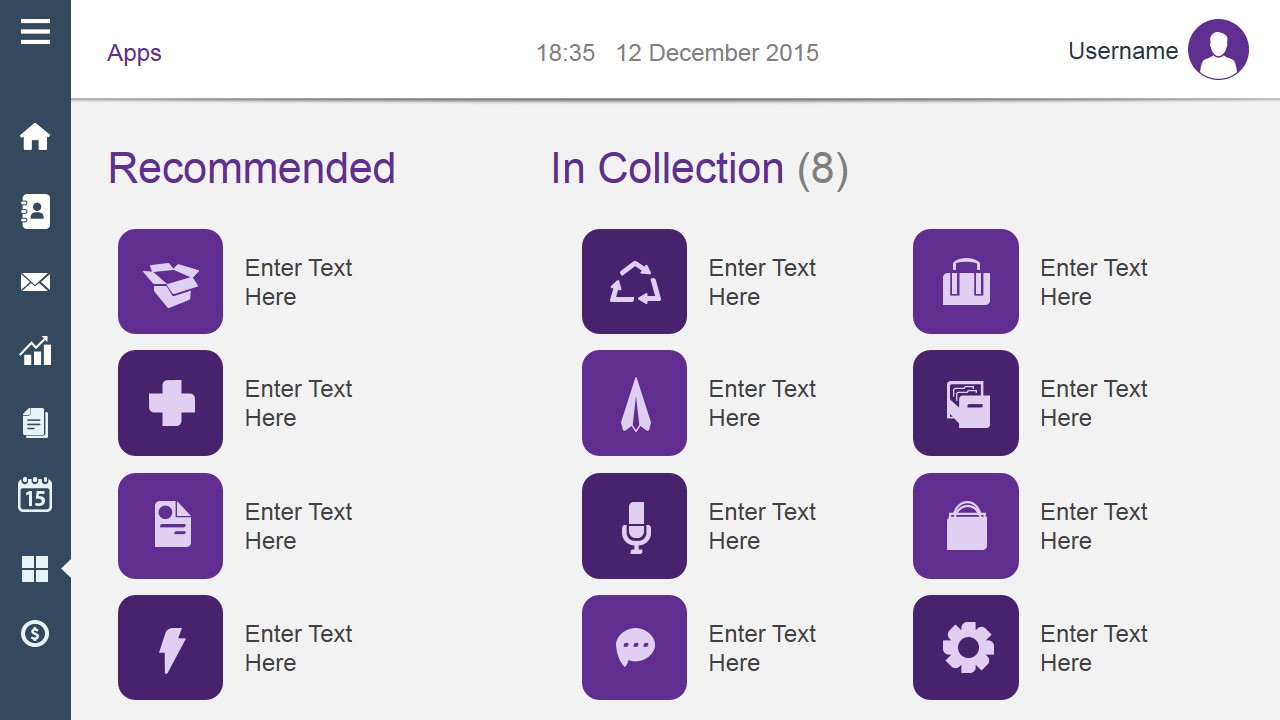Open the chat bubble app tile
This screenshot has height=720, width=1280.
[634, 647]
